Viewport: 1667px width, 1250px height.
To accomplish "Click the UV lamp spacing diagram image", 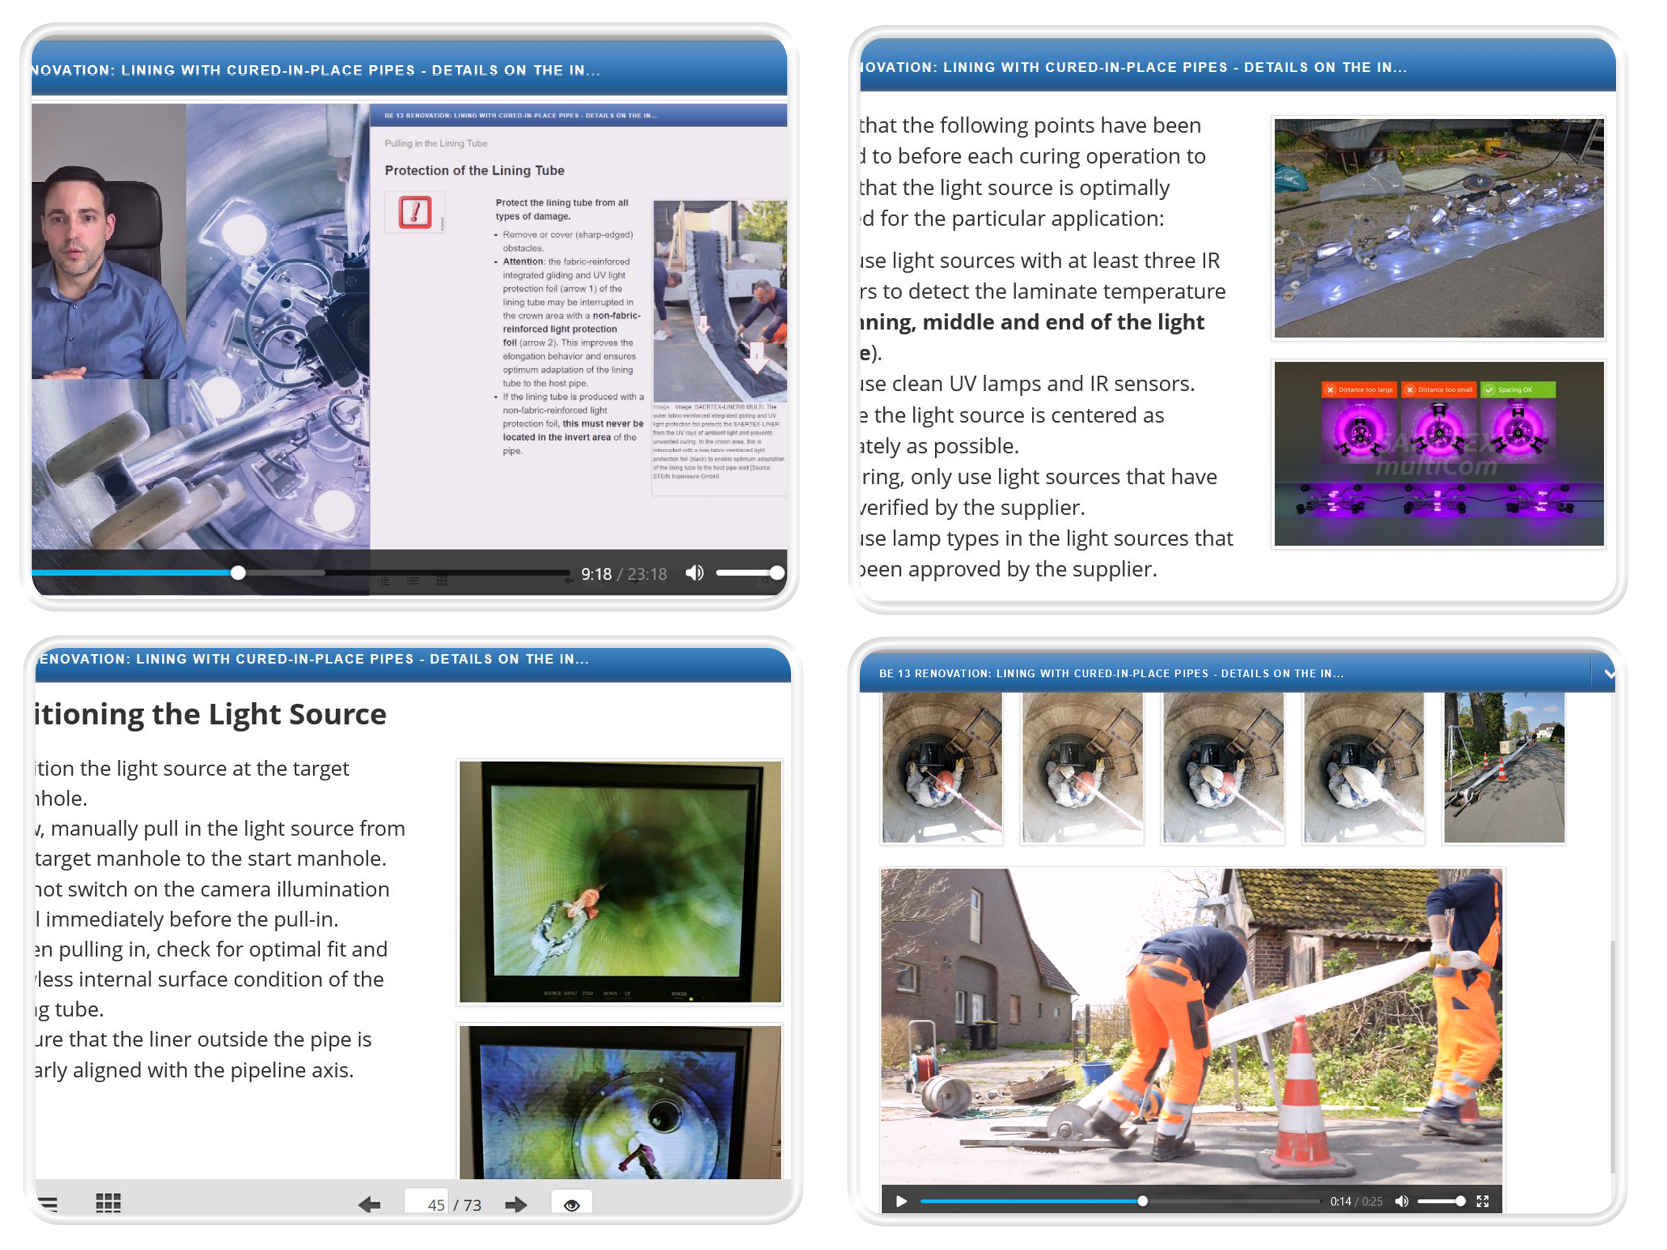I will tap(1438, 454).
